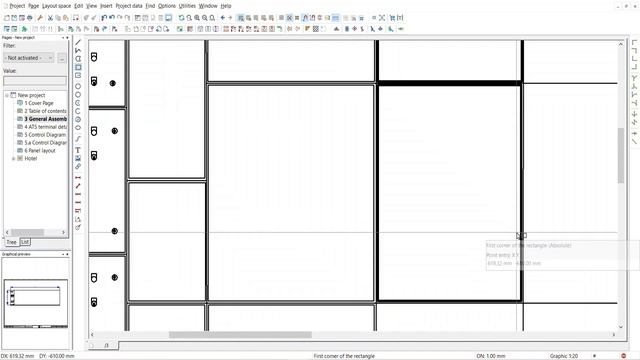Open the Options menu

pos(167,6)
